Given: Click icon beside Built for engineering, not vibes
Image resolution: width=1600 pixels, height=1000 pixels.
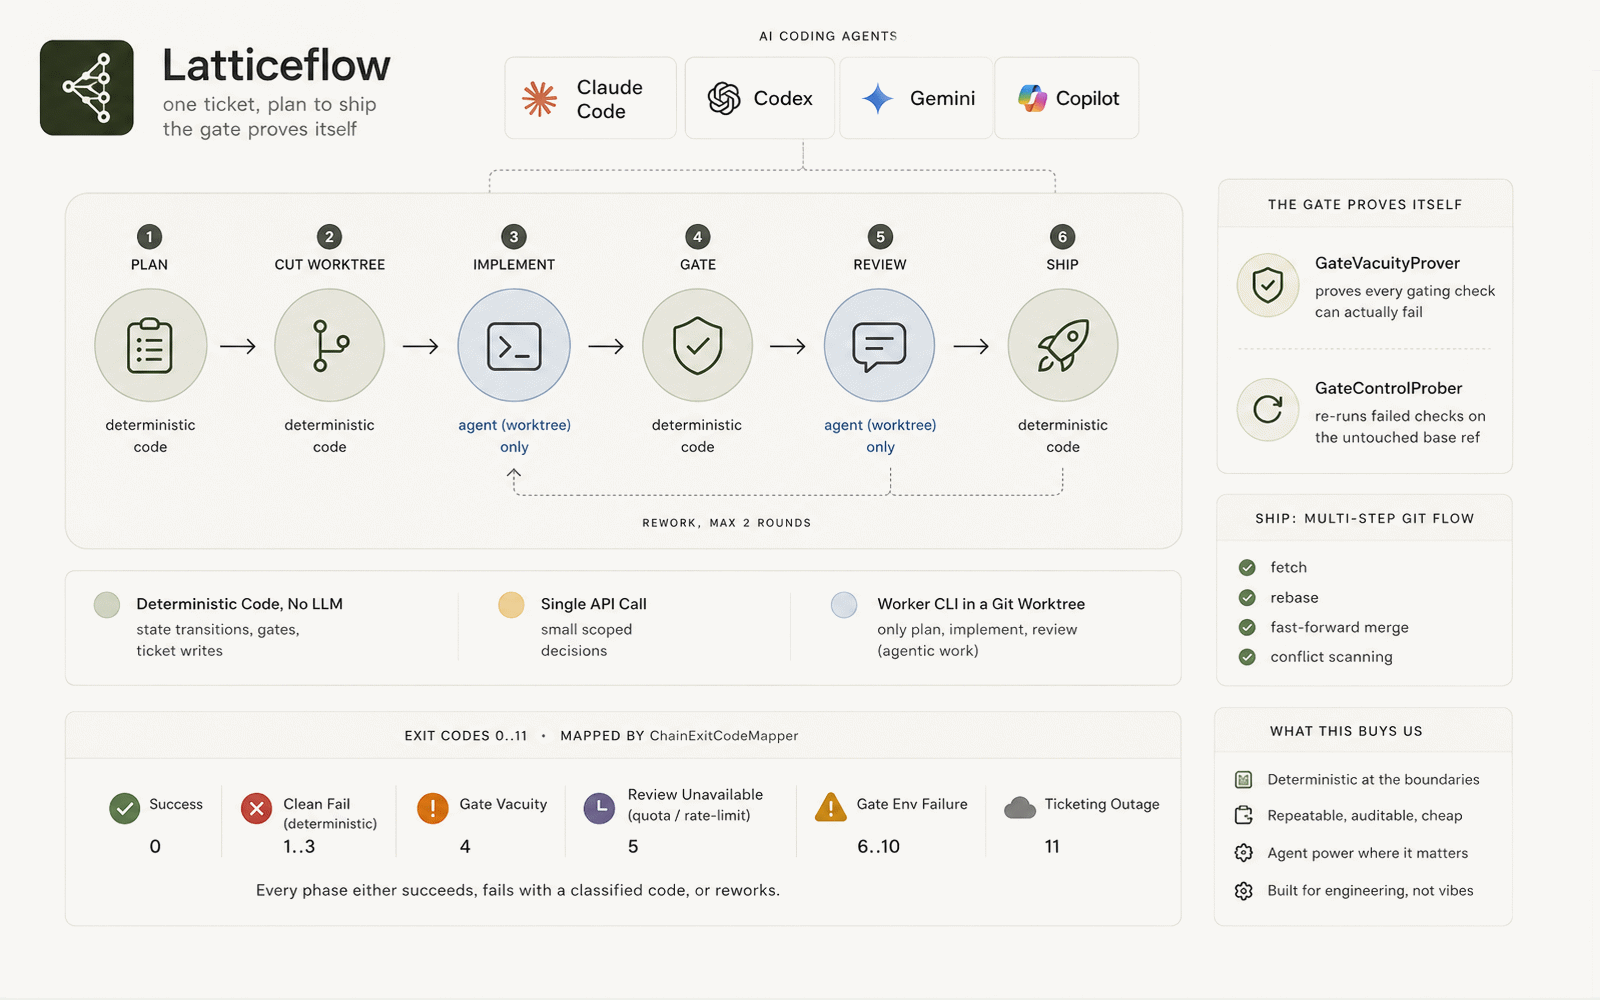Looking at the screenshot, I should pos(1244,891).
